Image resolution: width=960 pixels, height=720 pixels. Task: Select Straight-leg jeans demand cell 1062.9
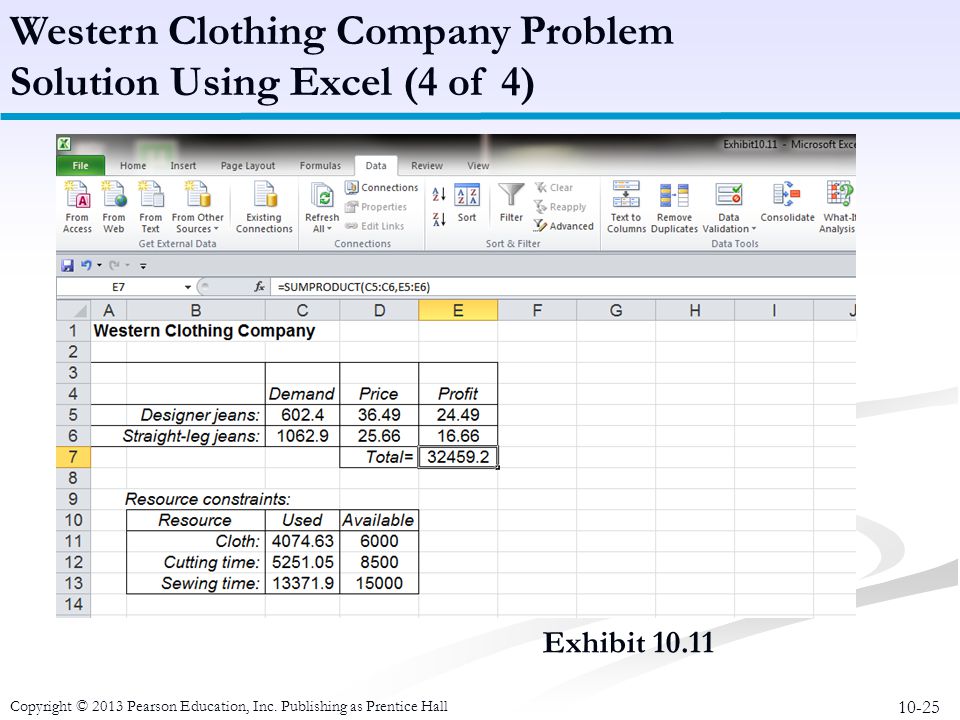302,436
